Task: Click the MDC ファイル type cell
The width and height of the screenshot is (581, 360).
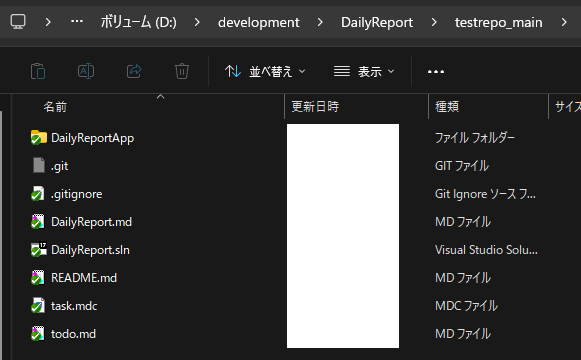Action: [466, 306]
